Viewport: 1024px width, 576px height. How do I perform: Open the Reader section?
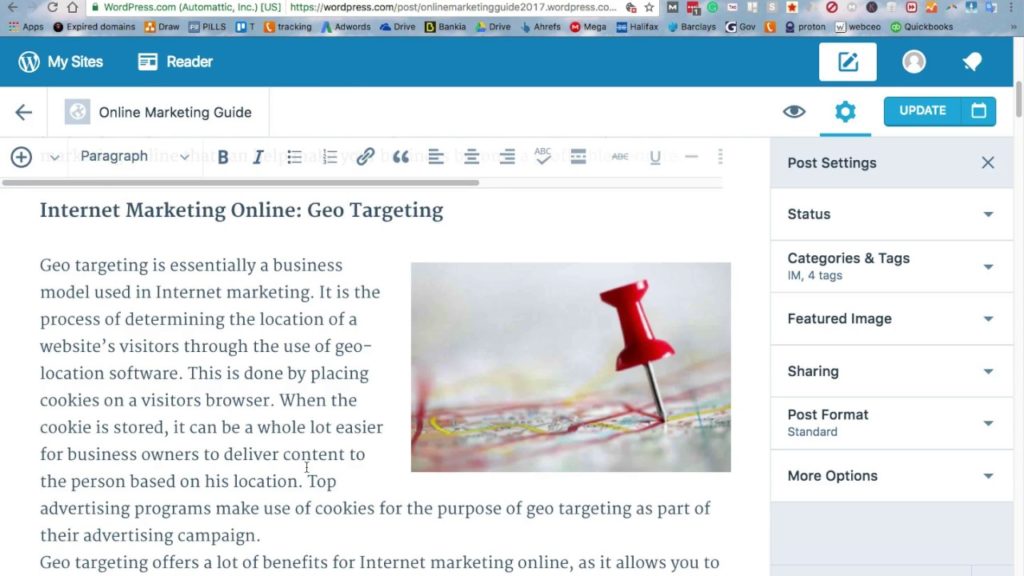click(175, 61)
